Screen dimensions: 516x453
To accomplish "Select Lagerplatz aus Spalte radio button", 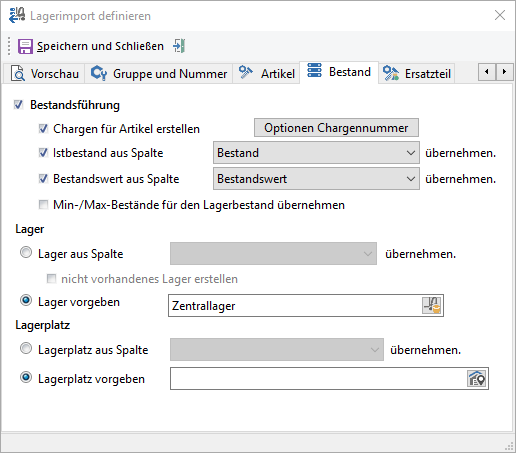I will click(x=26, y=349).
